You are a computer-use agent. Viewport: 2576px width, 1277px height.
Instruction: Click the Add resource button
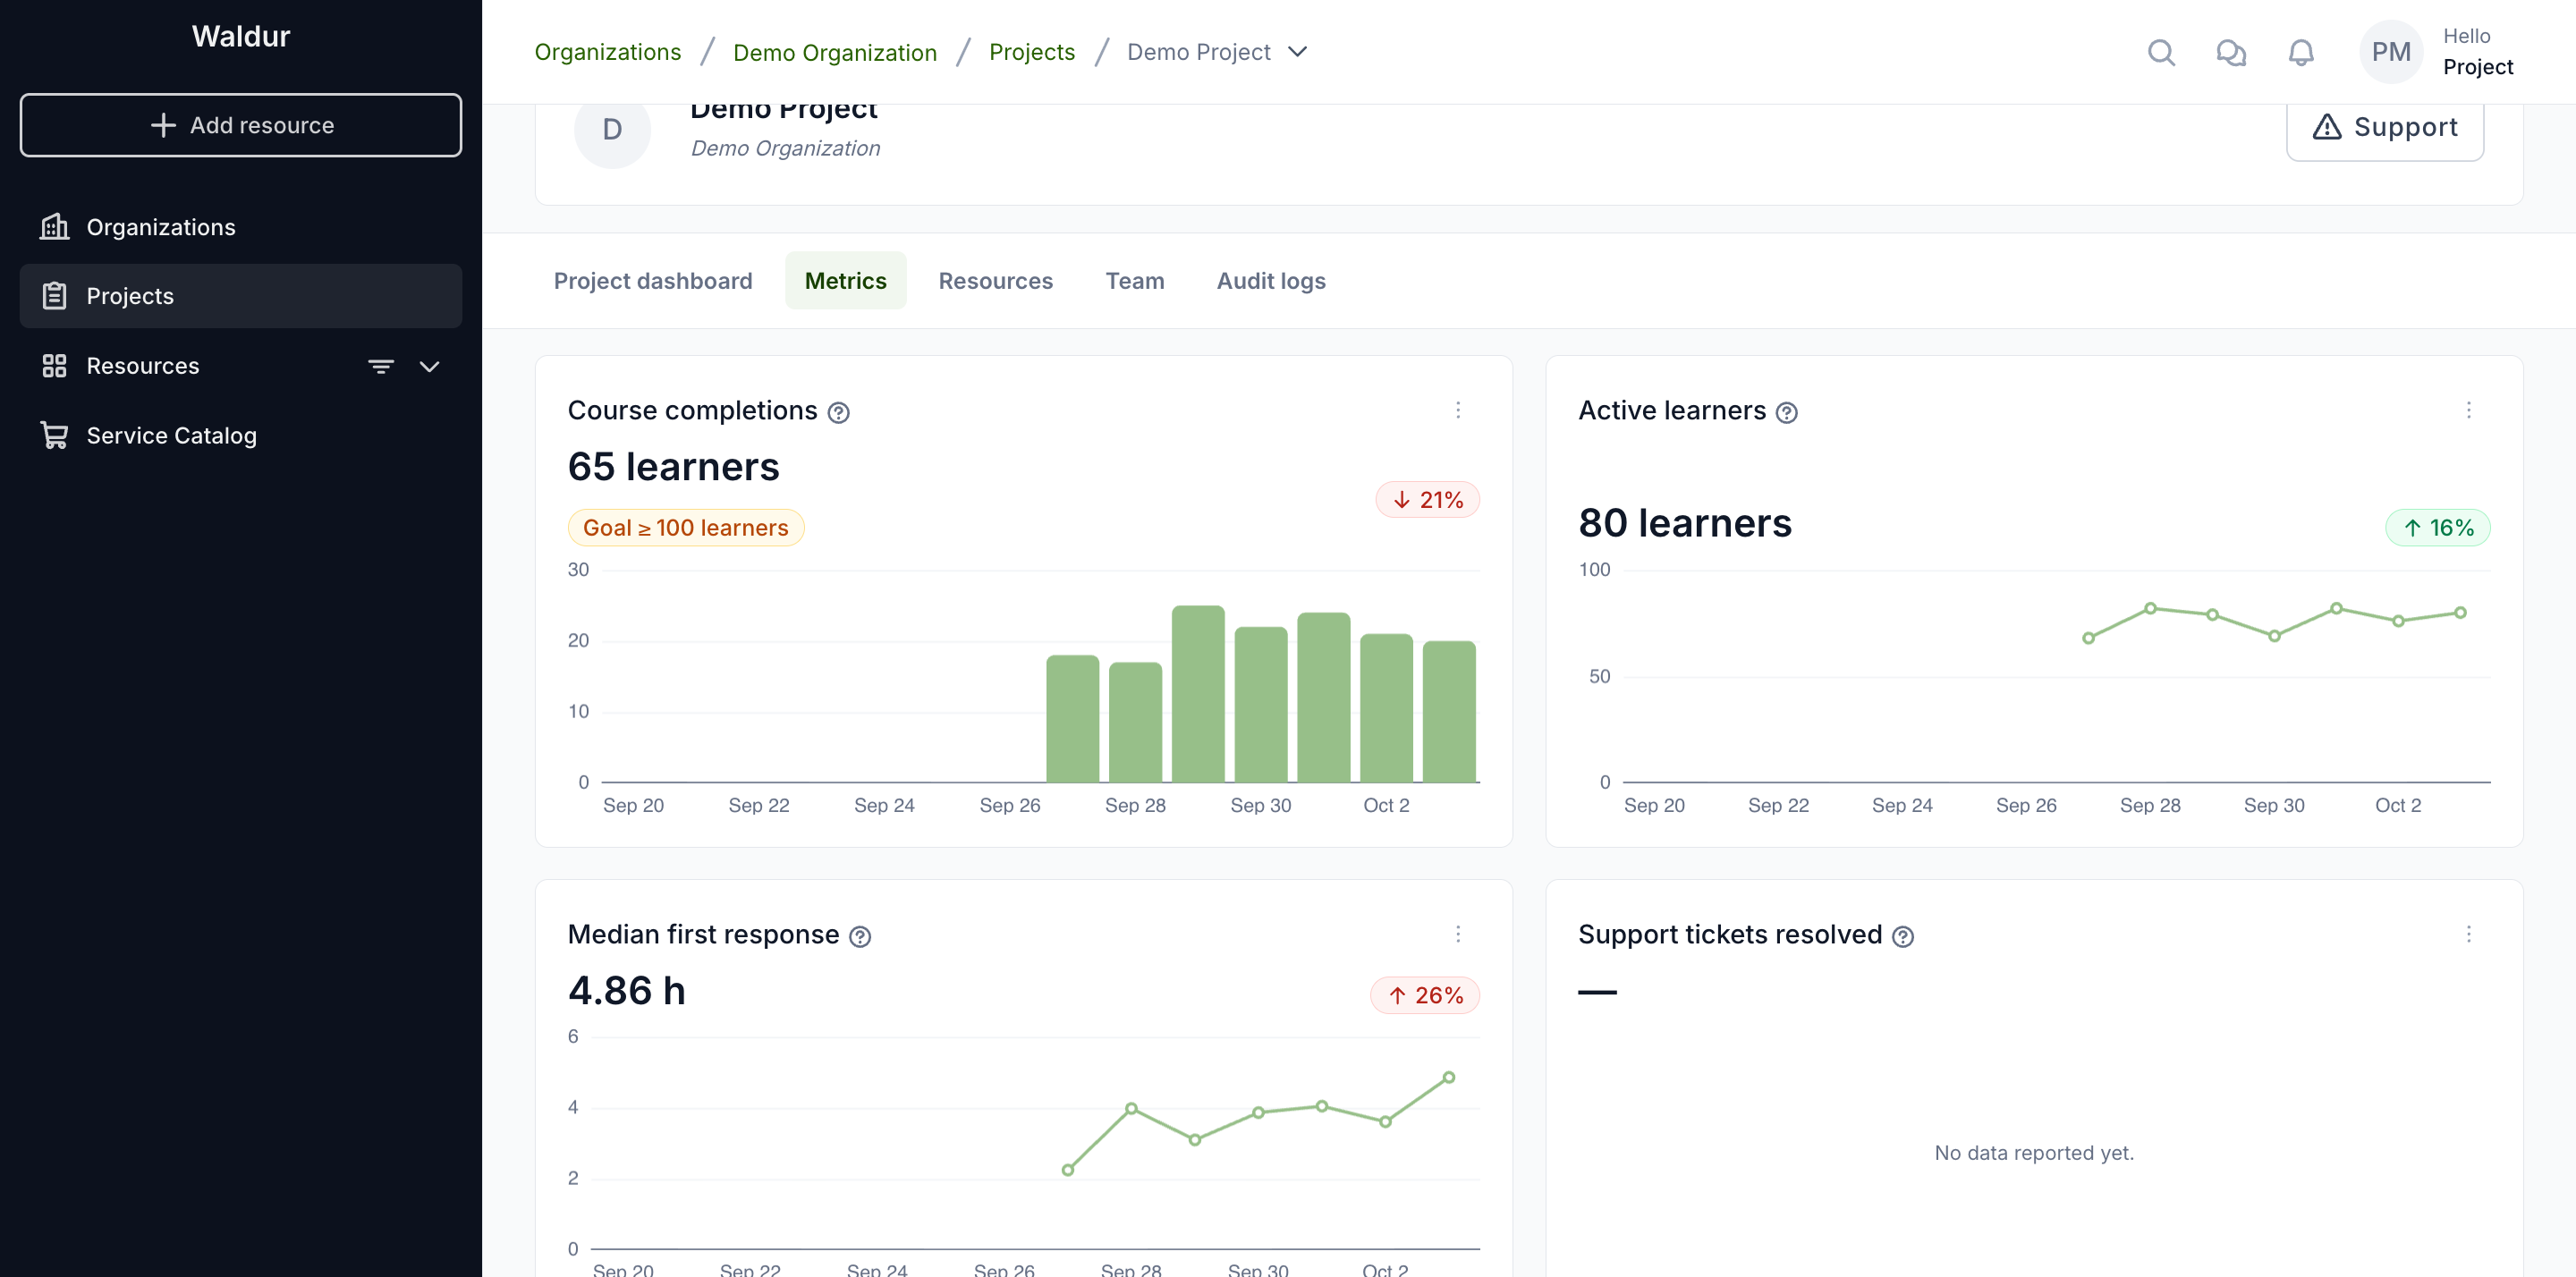(x=241, y=125)
